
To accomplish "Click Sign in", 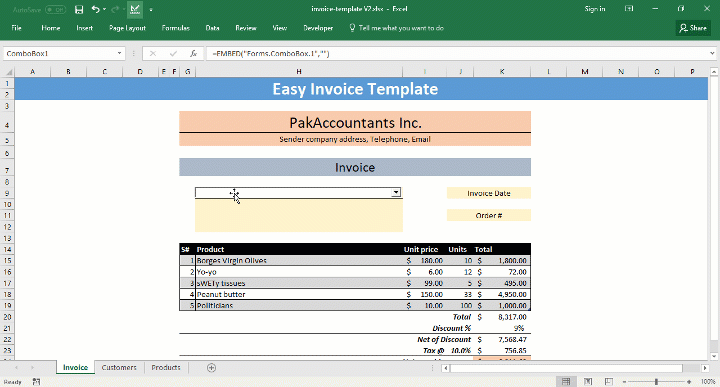I will tap(595, 9).
